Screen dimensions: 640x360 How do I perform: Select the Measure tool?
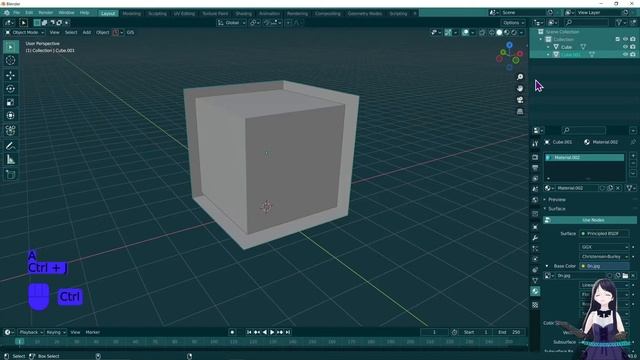[10, 160]
